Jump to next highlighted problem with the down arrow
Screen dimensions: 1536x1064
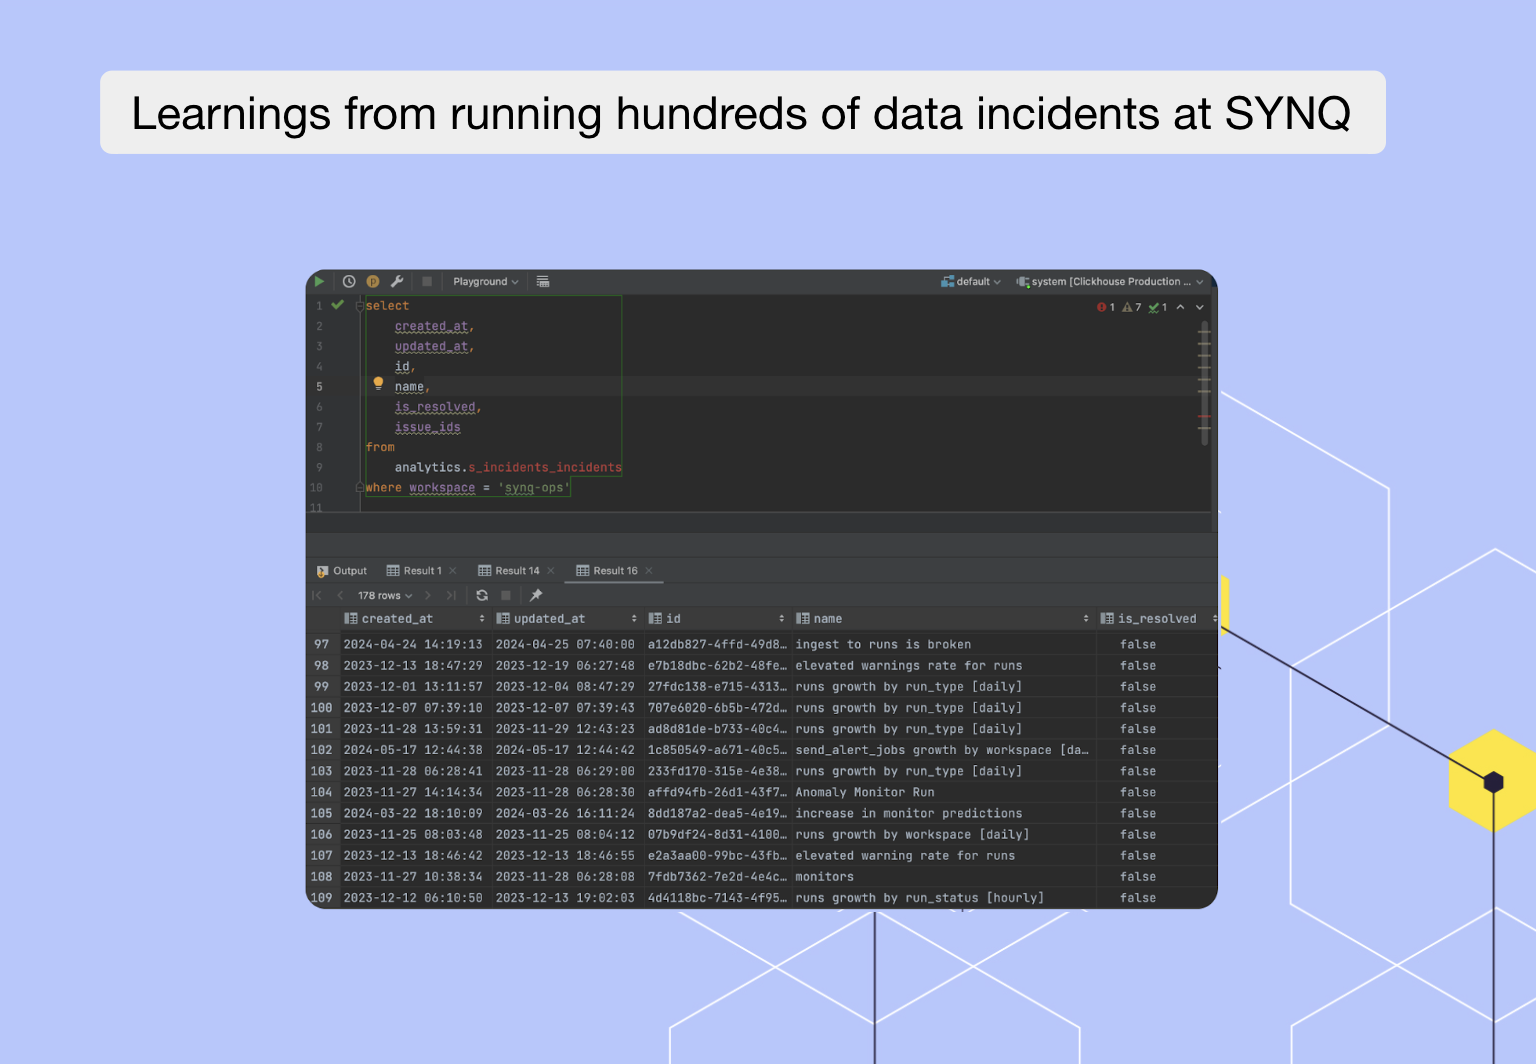tap(1200, 307)
